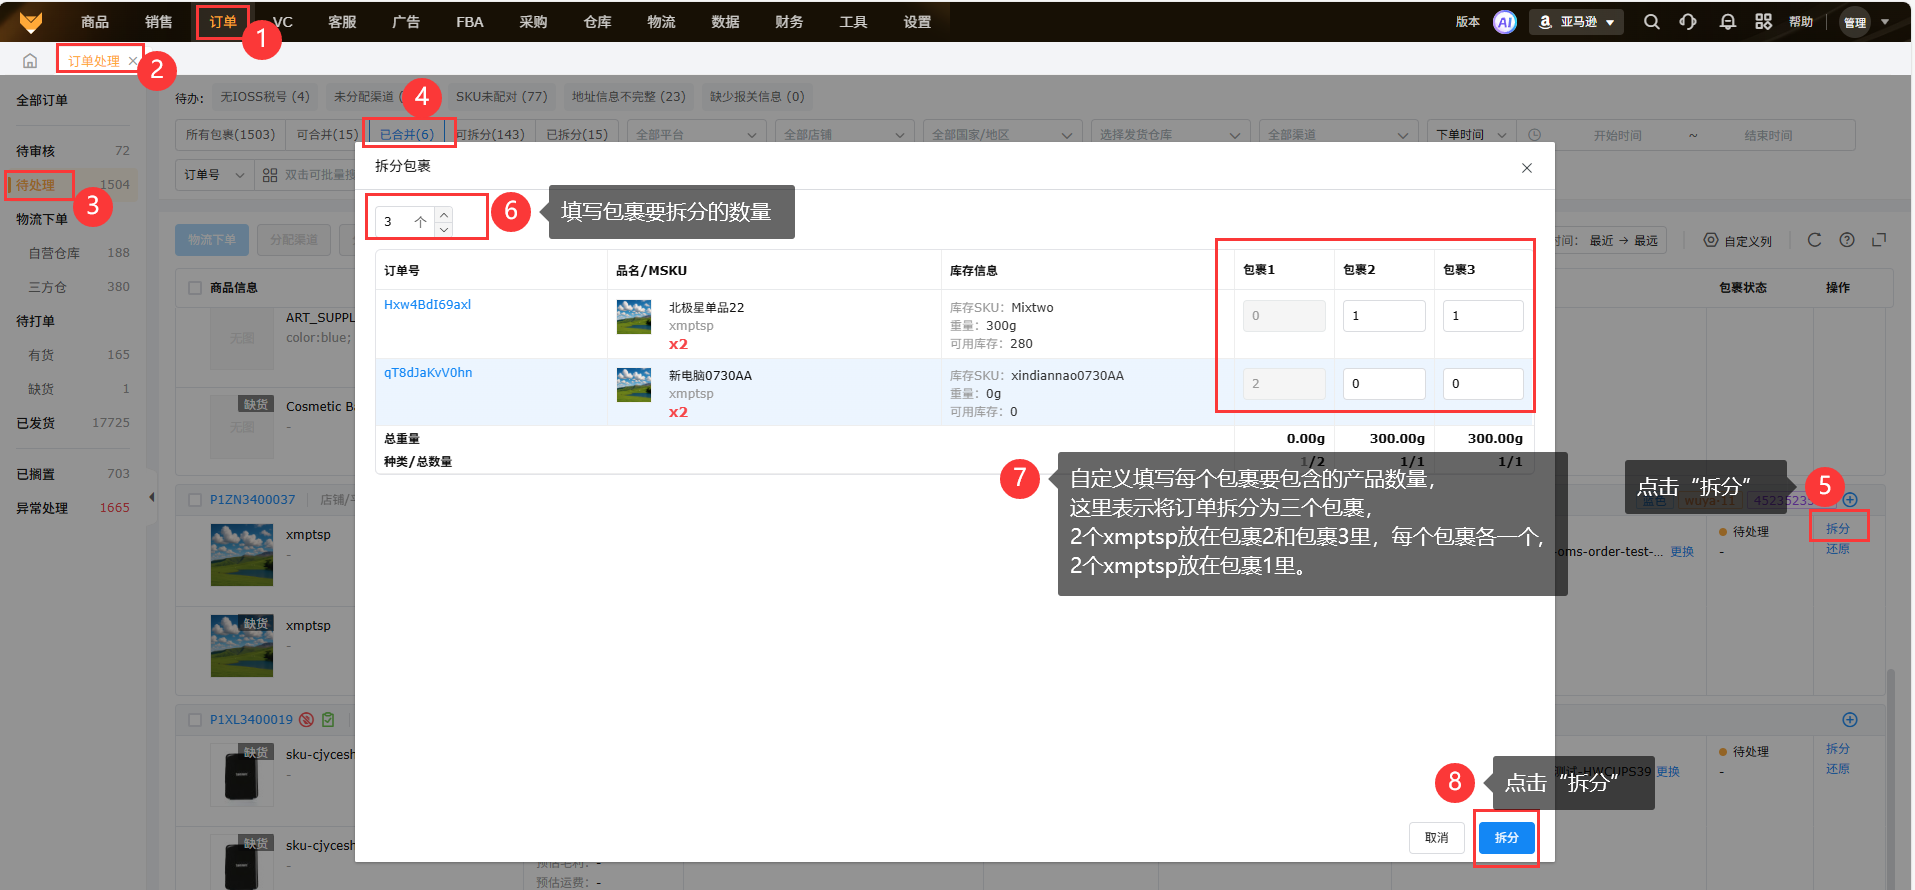The width and height of the screenshot is (1915, 890).
Task: Click the help question-mark icon above table
Action: pos(1847,240)
